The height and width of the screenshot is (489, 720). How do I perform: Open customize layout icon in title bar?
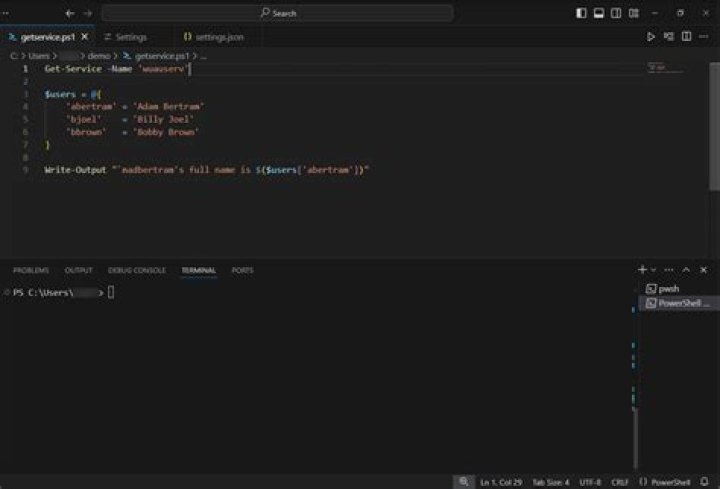click(634, 13)
